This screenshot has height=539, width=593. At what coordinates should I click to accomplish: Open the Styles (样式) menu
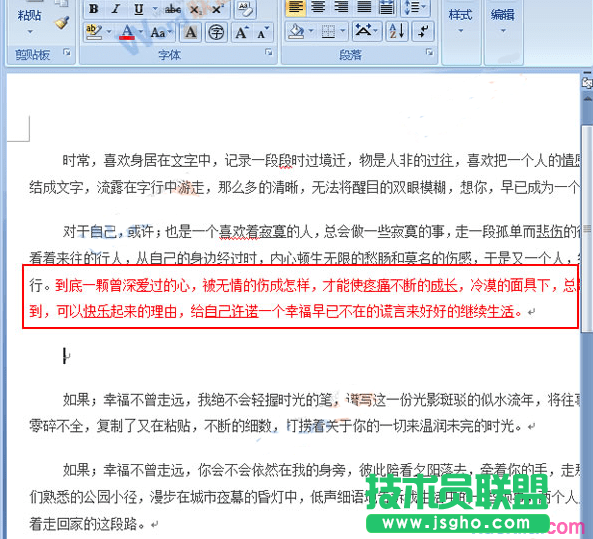click(x=460, y=21)
